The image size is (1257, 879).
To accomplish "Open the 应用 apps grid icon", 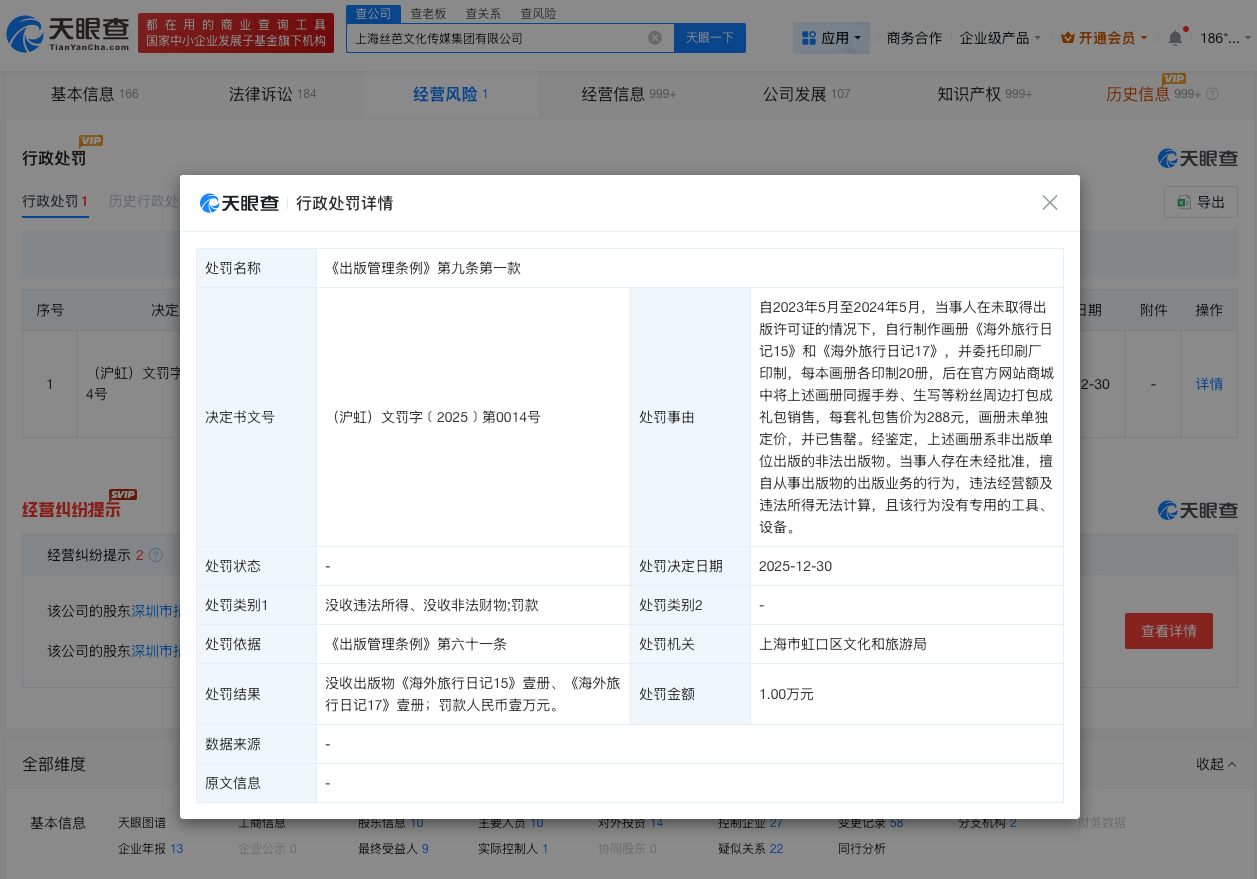I will 810,37.
